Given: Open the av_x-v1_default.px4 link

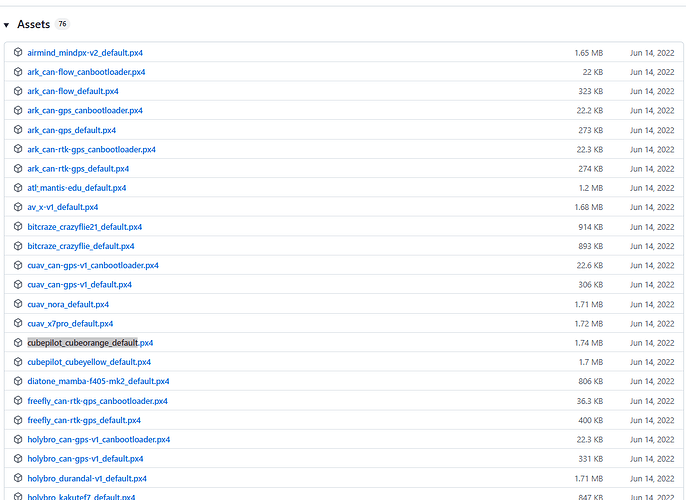Looking at the screenshot, I should coord(63,207).
